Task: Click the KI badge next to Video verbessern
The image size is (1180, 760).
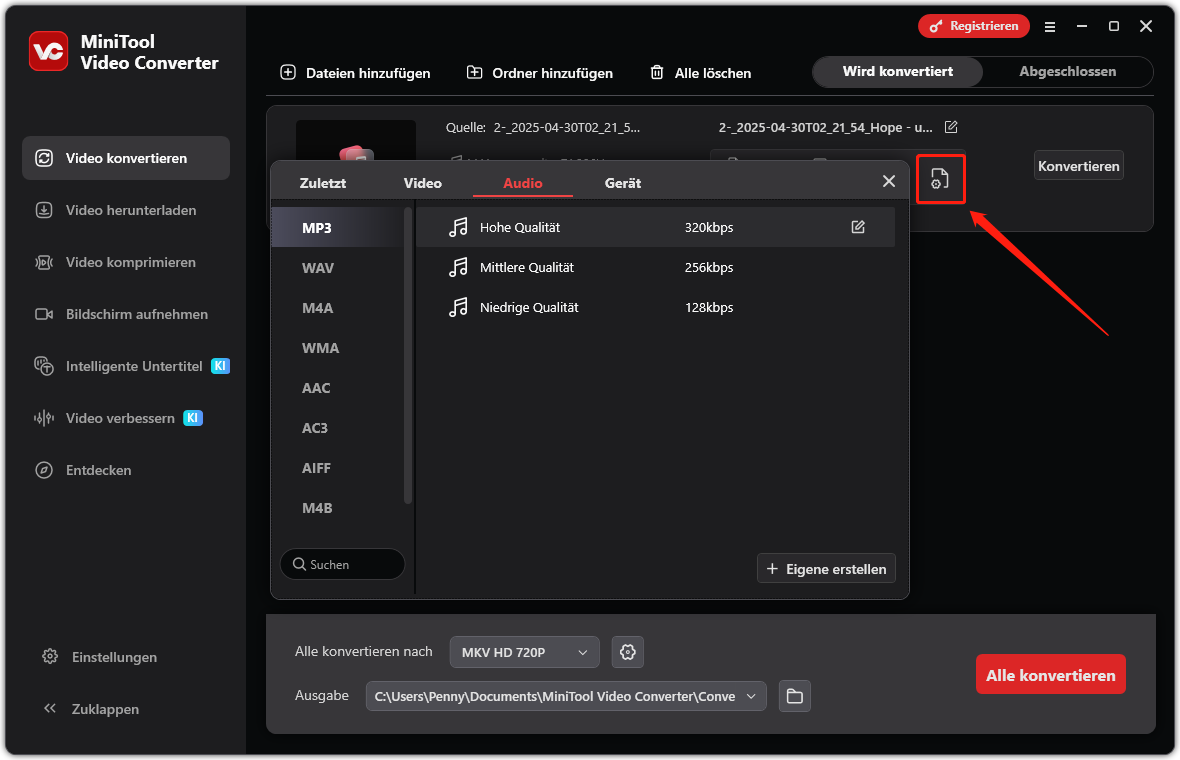Action: pos(193,418)
